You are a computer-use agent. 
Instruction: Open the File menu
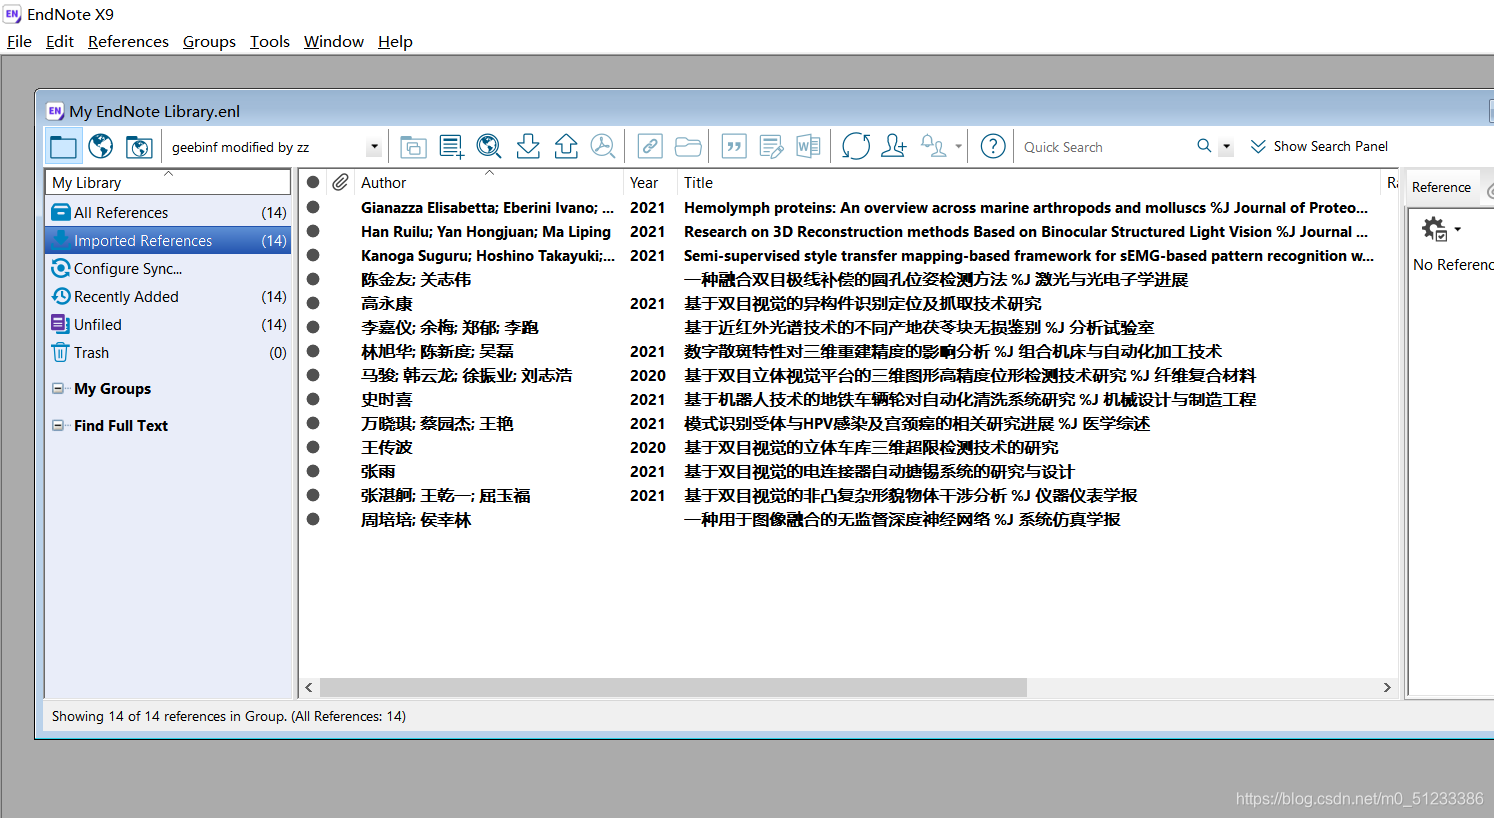[x=19, y=41]
